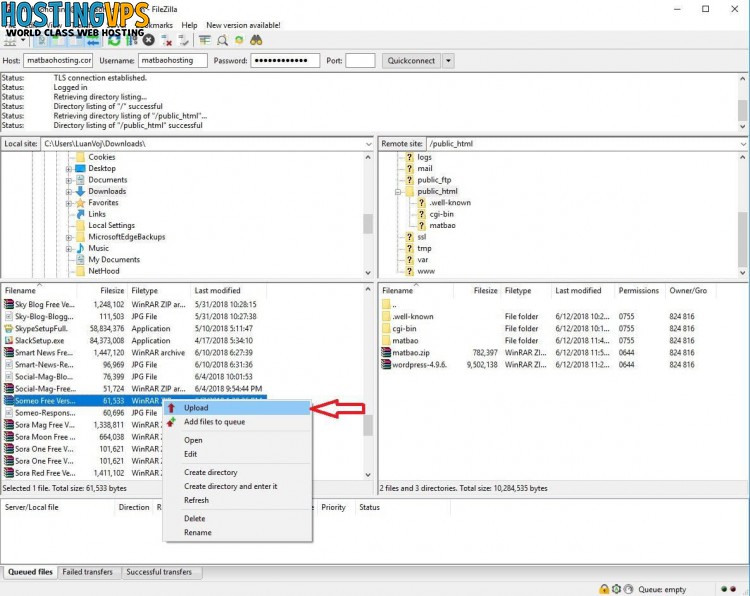
Task: Click the Favorites star folder icon
Action: pyautogui.click(x=80, y=203)
